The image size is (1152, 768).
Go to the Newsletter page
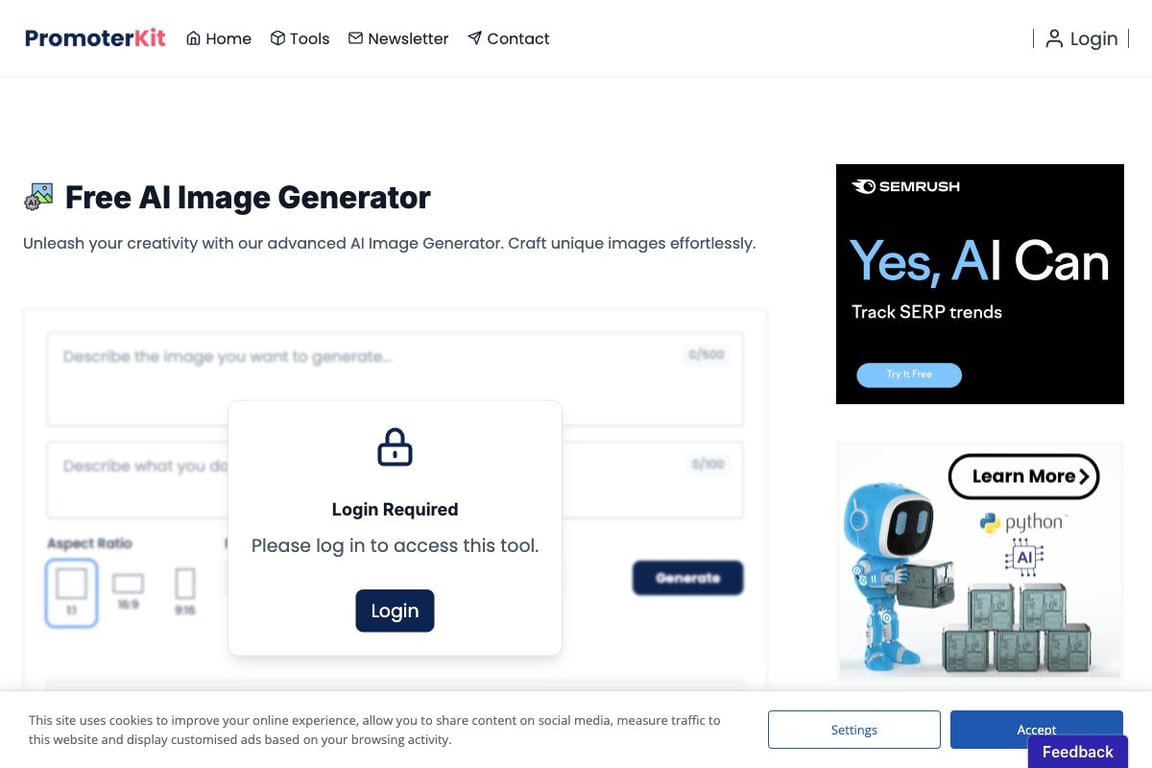398,38
